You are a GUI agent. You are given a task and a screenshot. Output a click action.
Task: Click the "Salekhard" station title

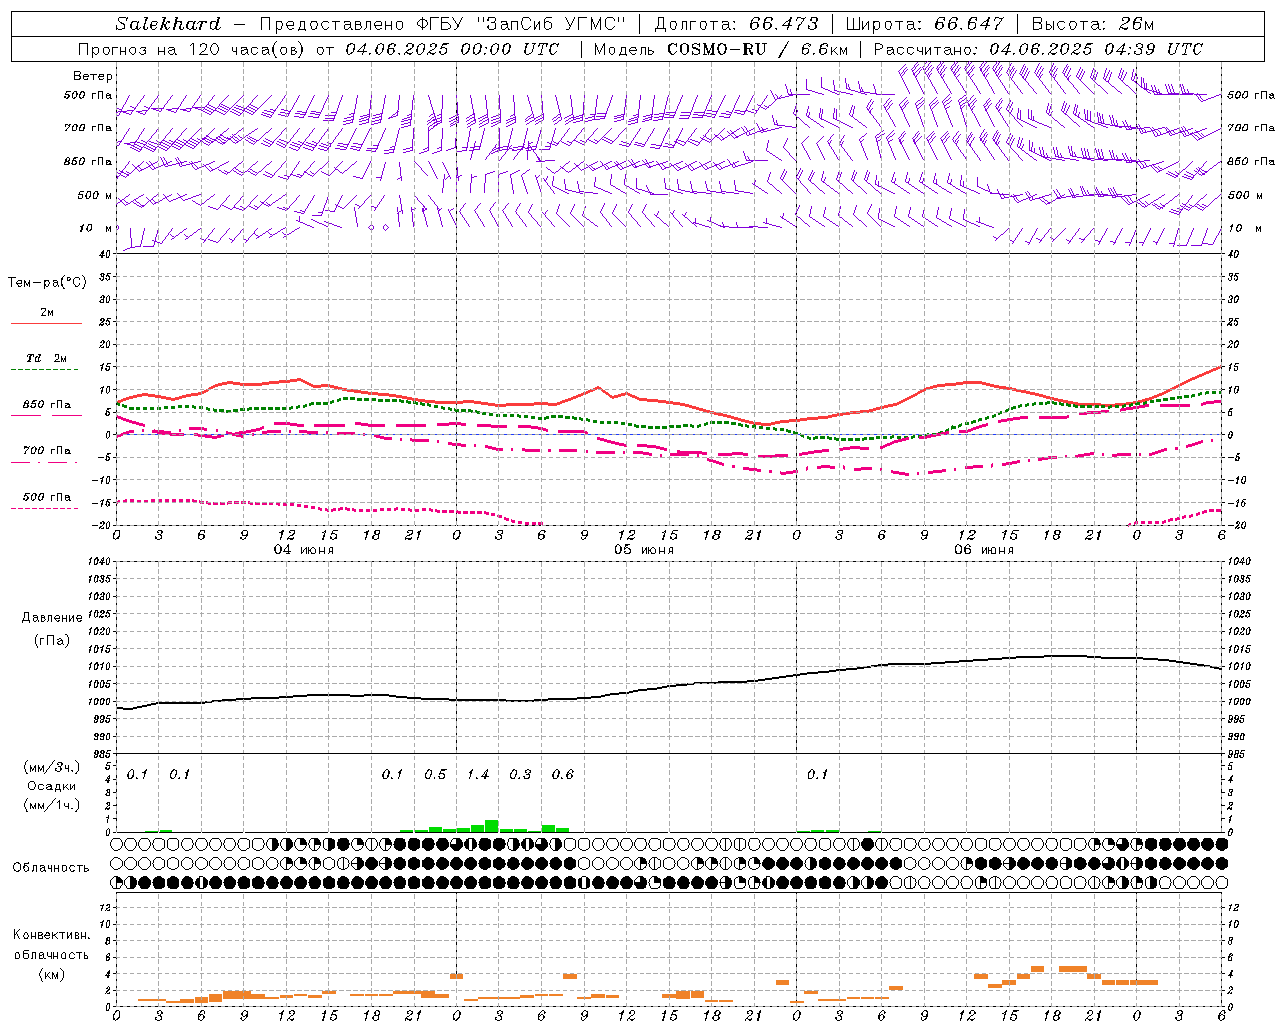(x=168, y=24)
